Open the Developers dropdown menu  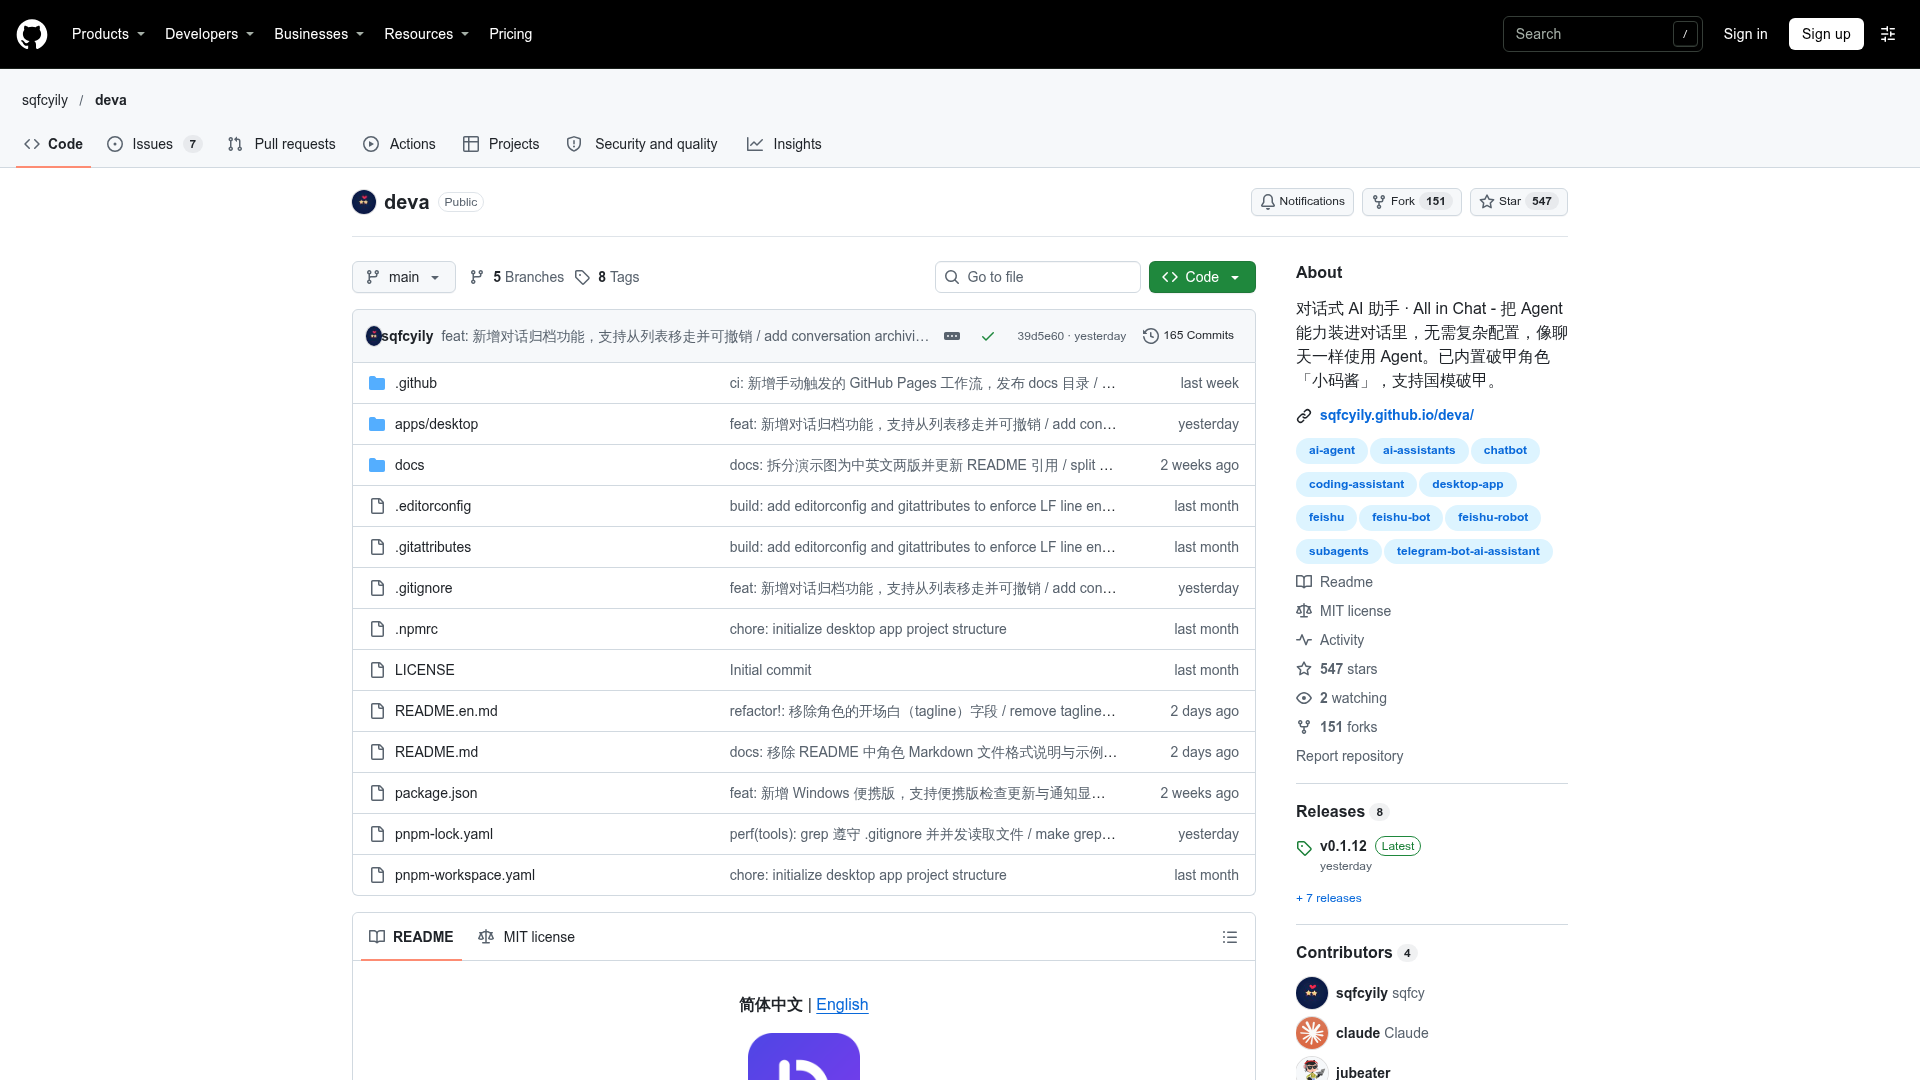[x=209, y=34]
